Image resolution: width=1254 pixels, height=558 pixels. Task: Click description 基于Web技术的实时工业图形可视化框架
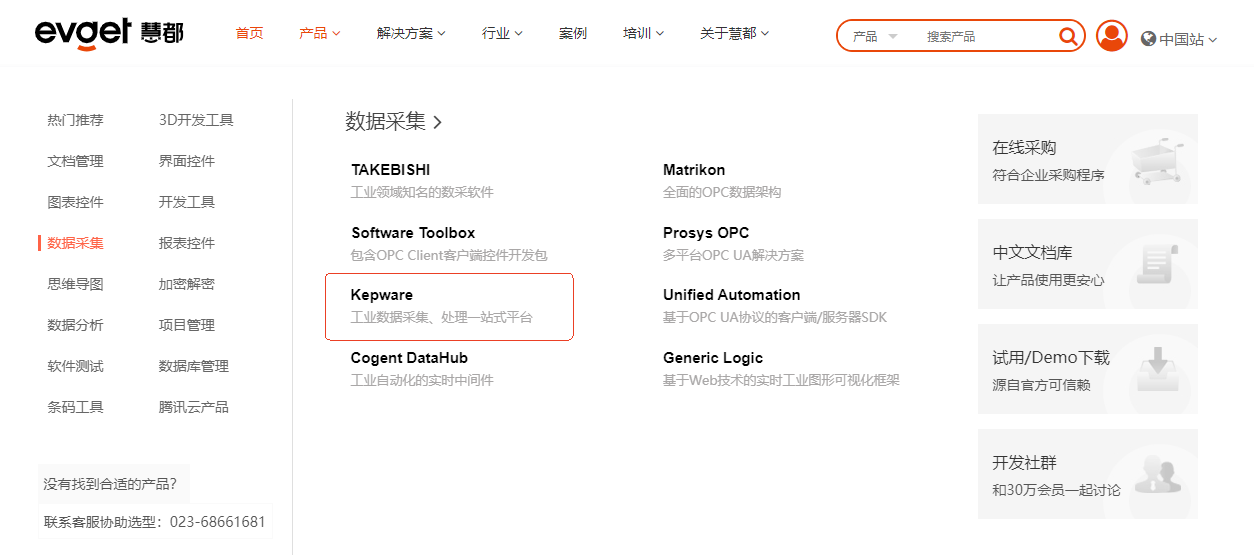pos(781,380)
